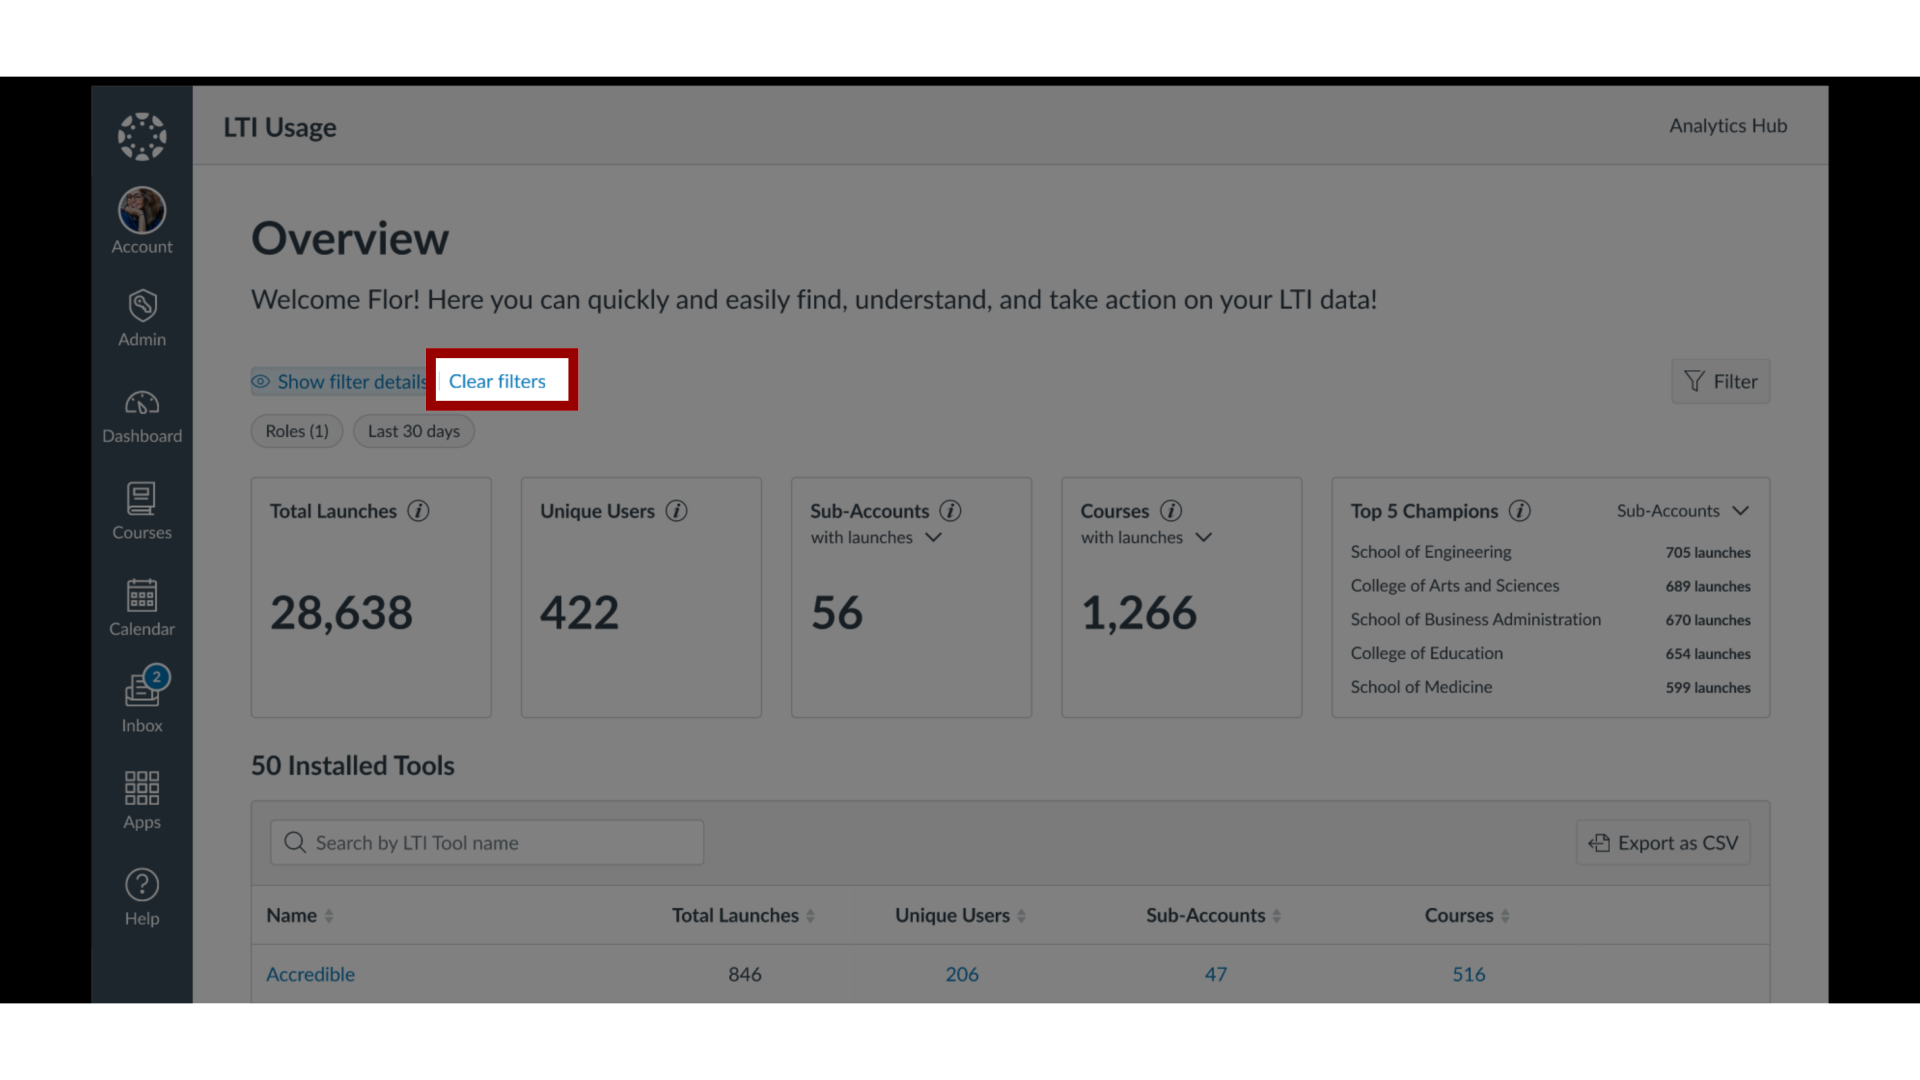The height and width of the screenshot is (1080, 1920).
Task: Click the Filter button top right
Action: [1720, 381]
